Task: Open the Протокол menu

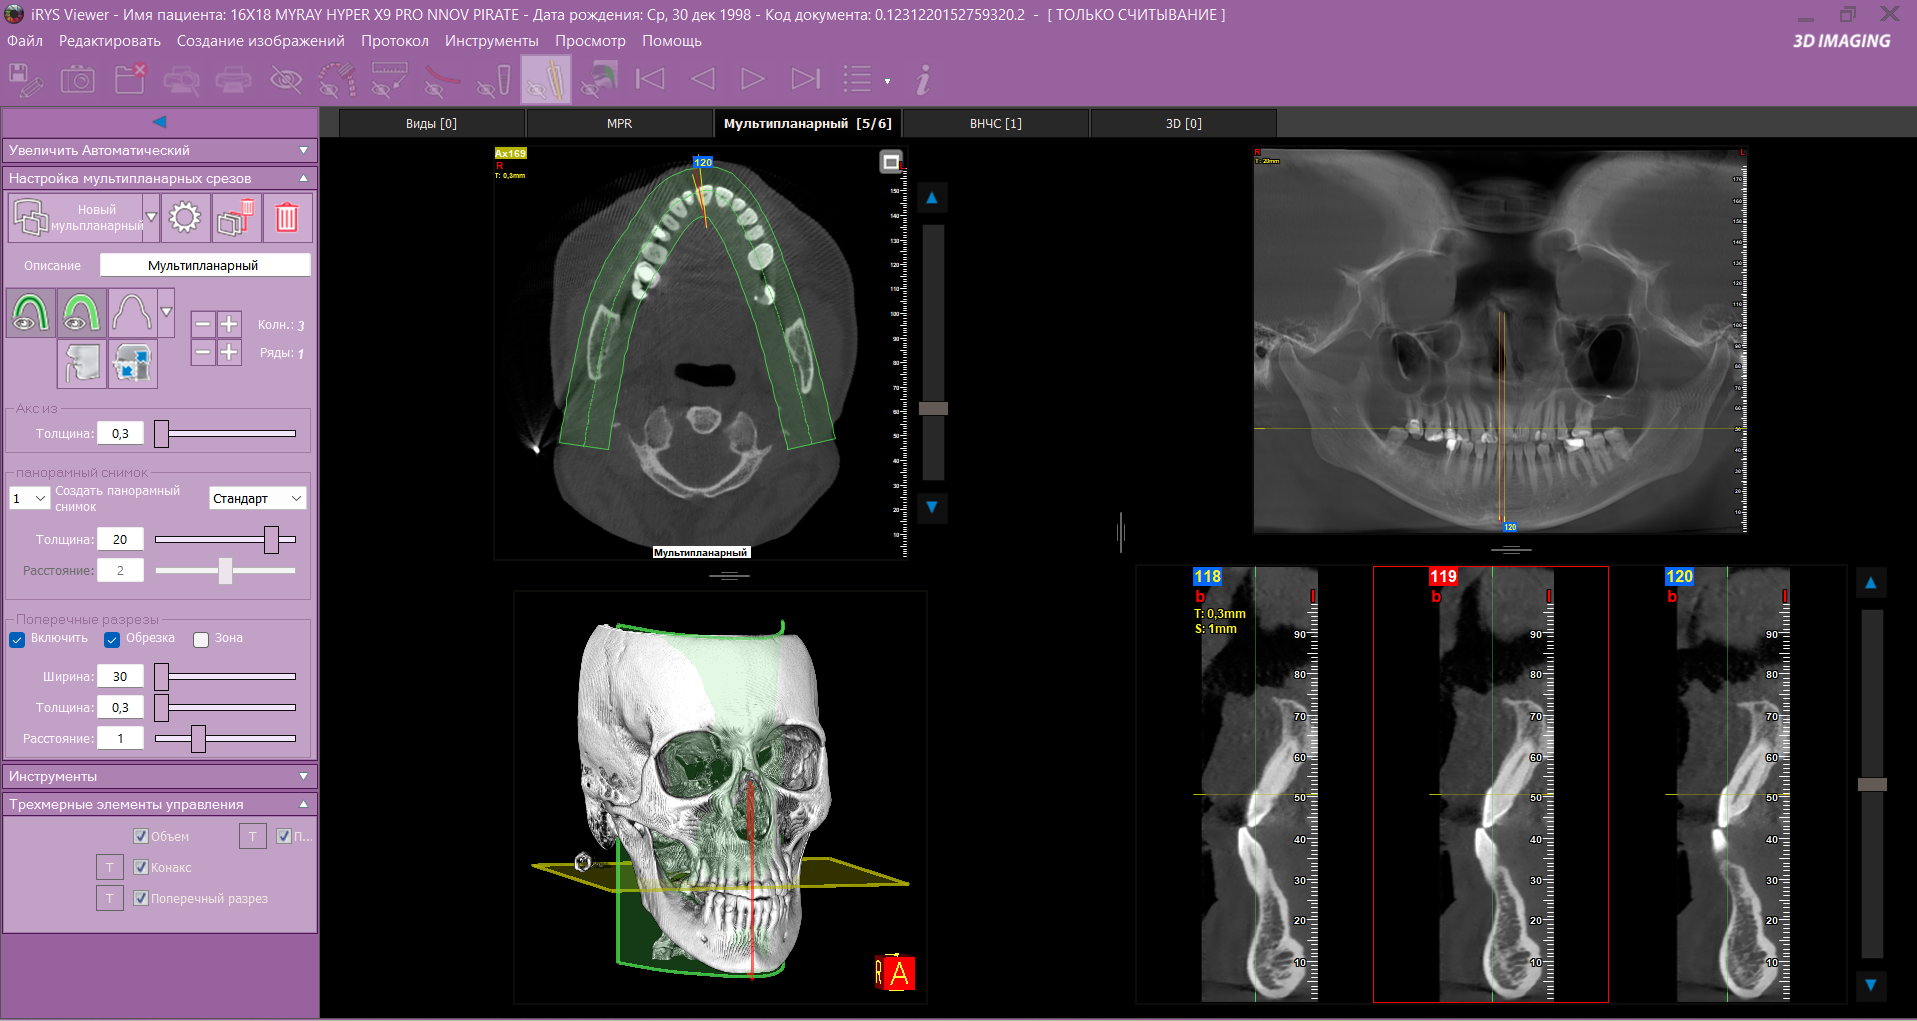Action: point(394,41)
